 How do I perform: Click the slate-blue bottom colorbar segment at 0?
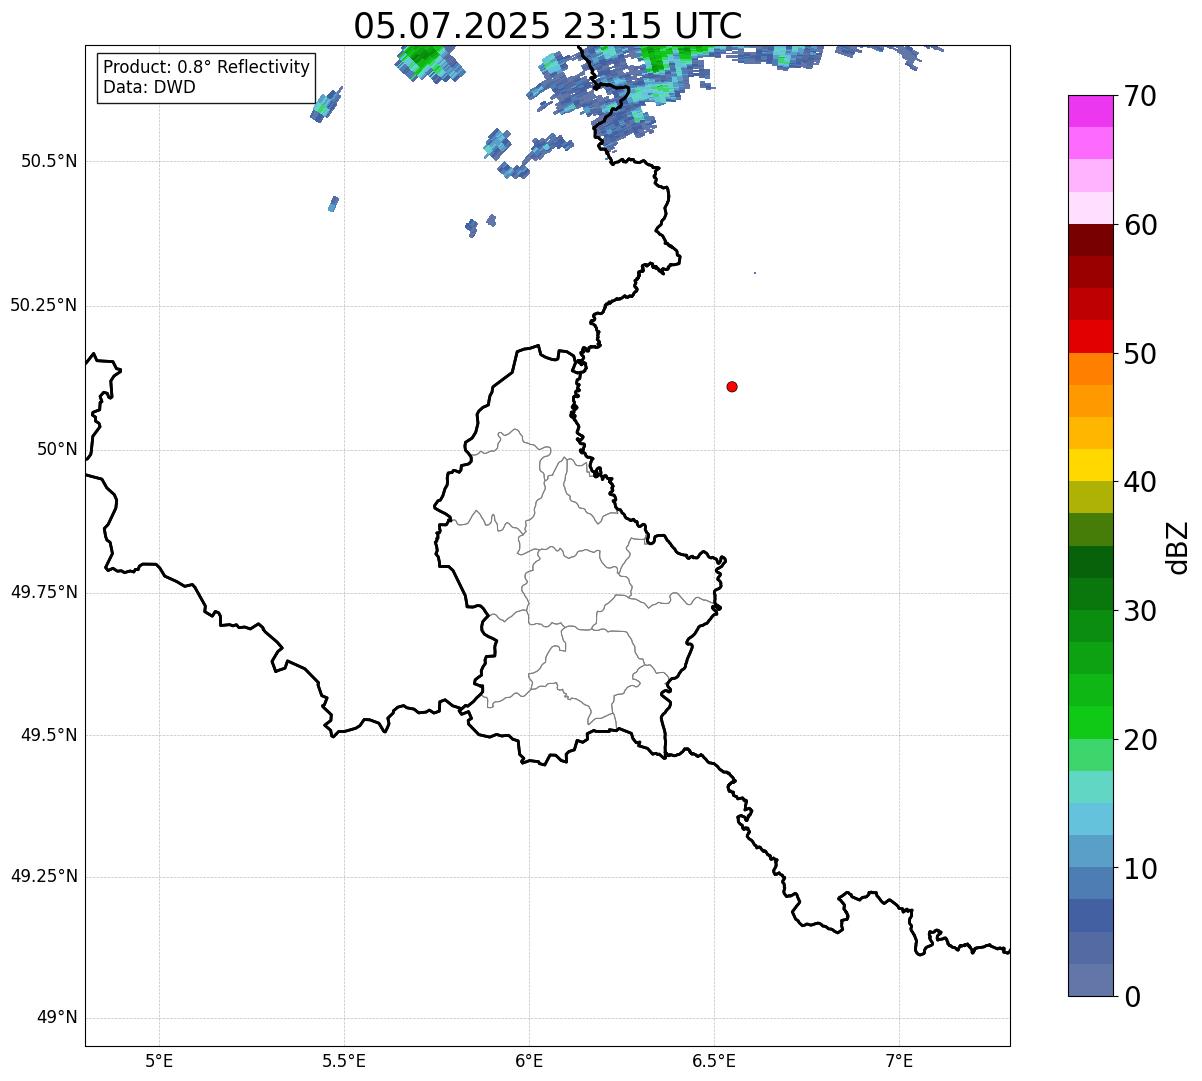tap(1090, 980)
